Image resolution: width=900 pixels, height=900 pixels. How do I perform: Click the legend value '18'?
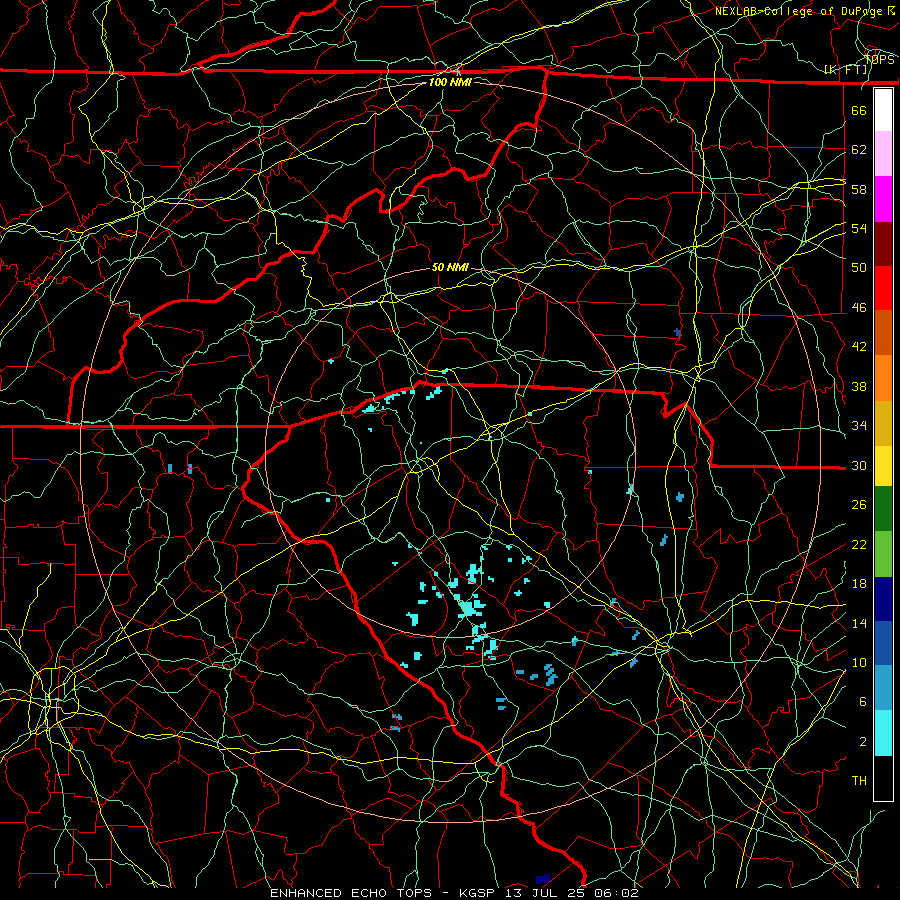click(859, 584)
